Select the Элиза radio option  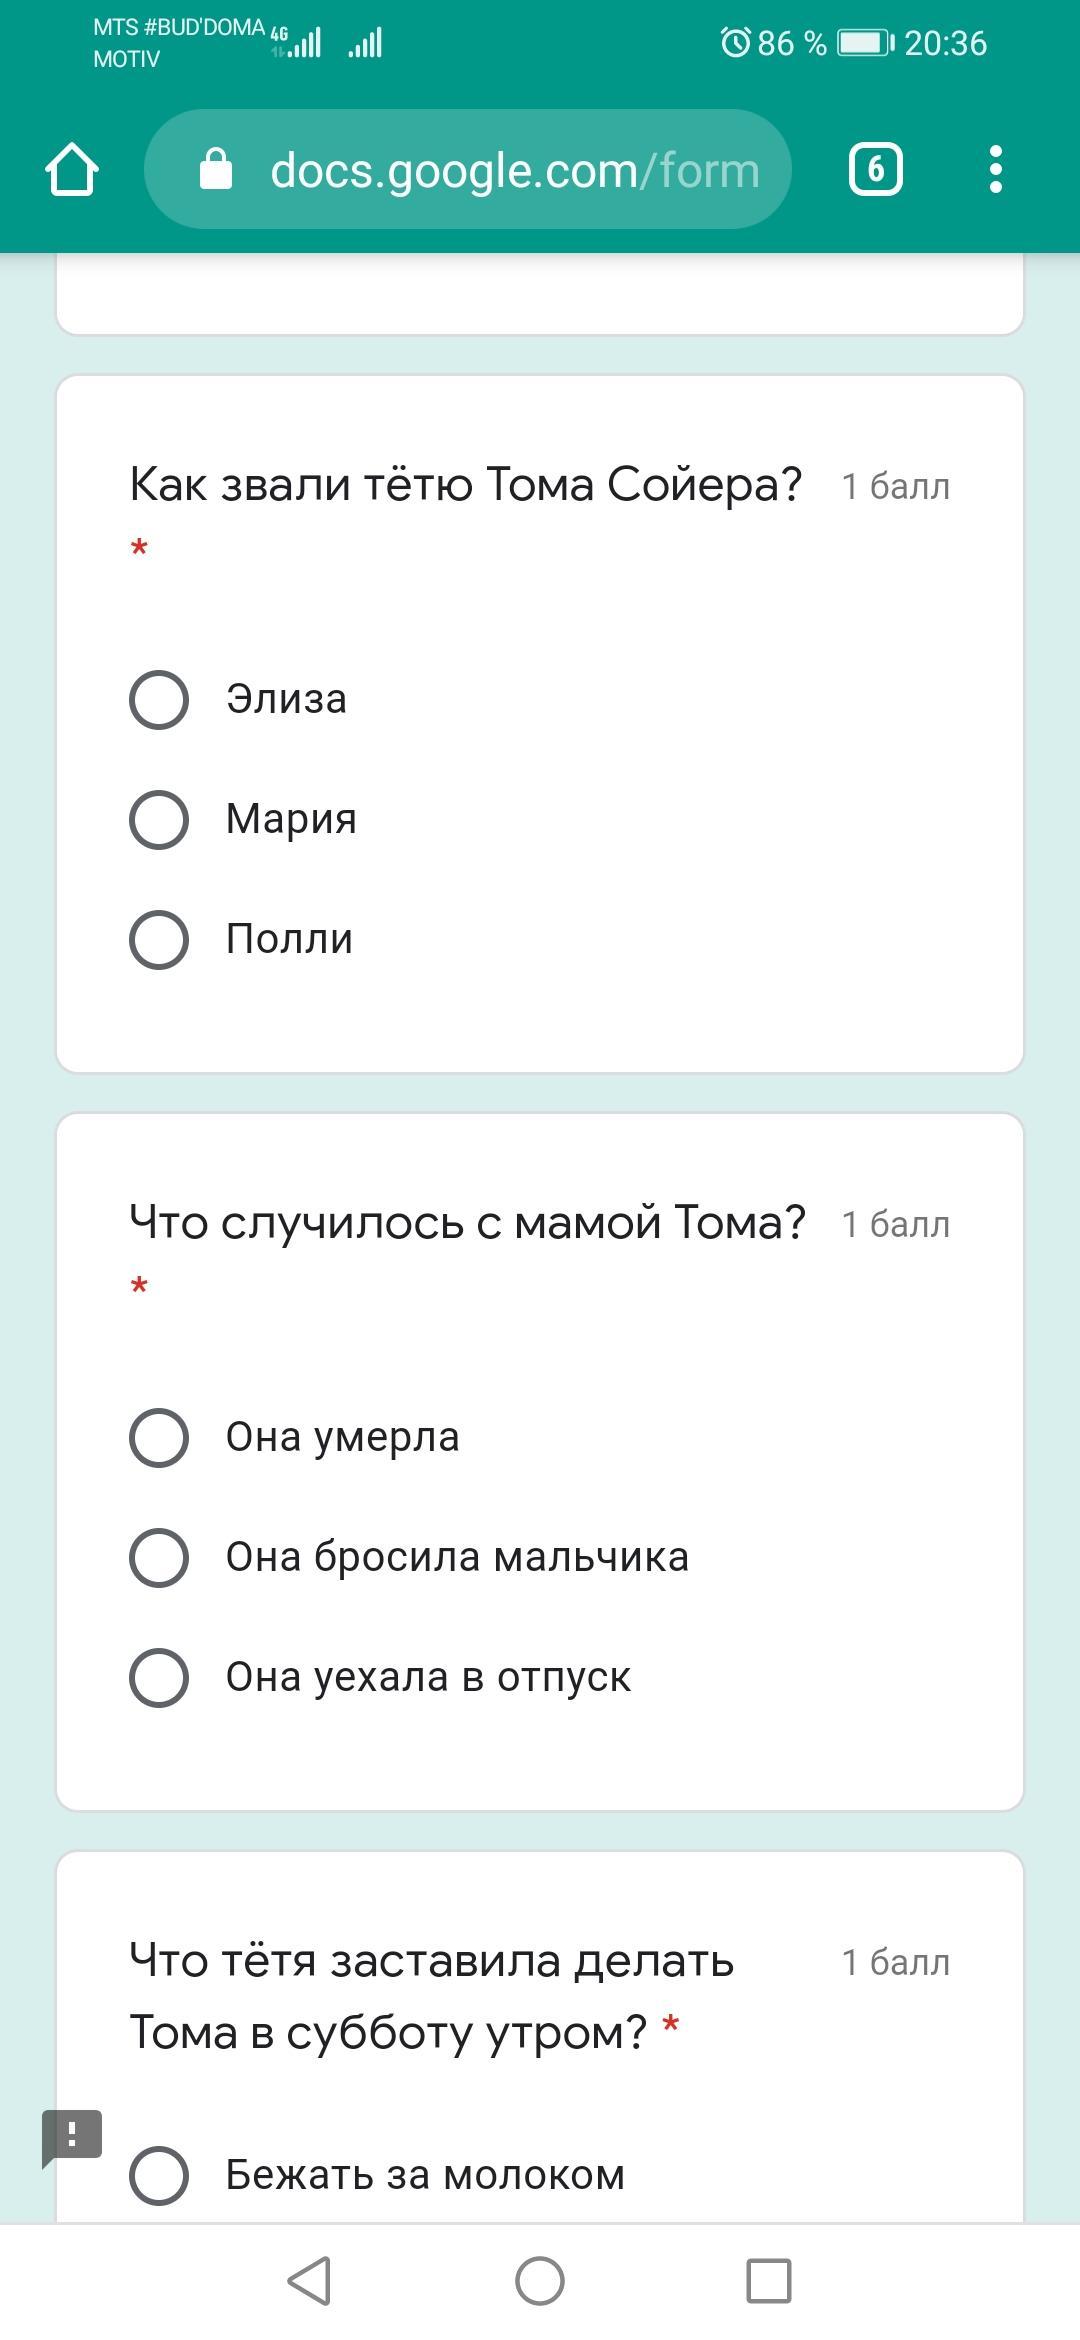[x=159, y=699]
